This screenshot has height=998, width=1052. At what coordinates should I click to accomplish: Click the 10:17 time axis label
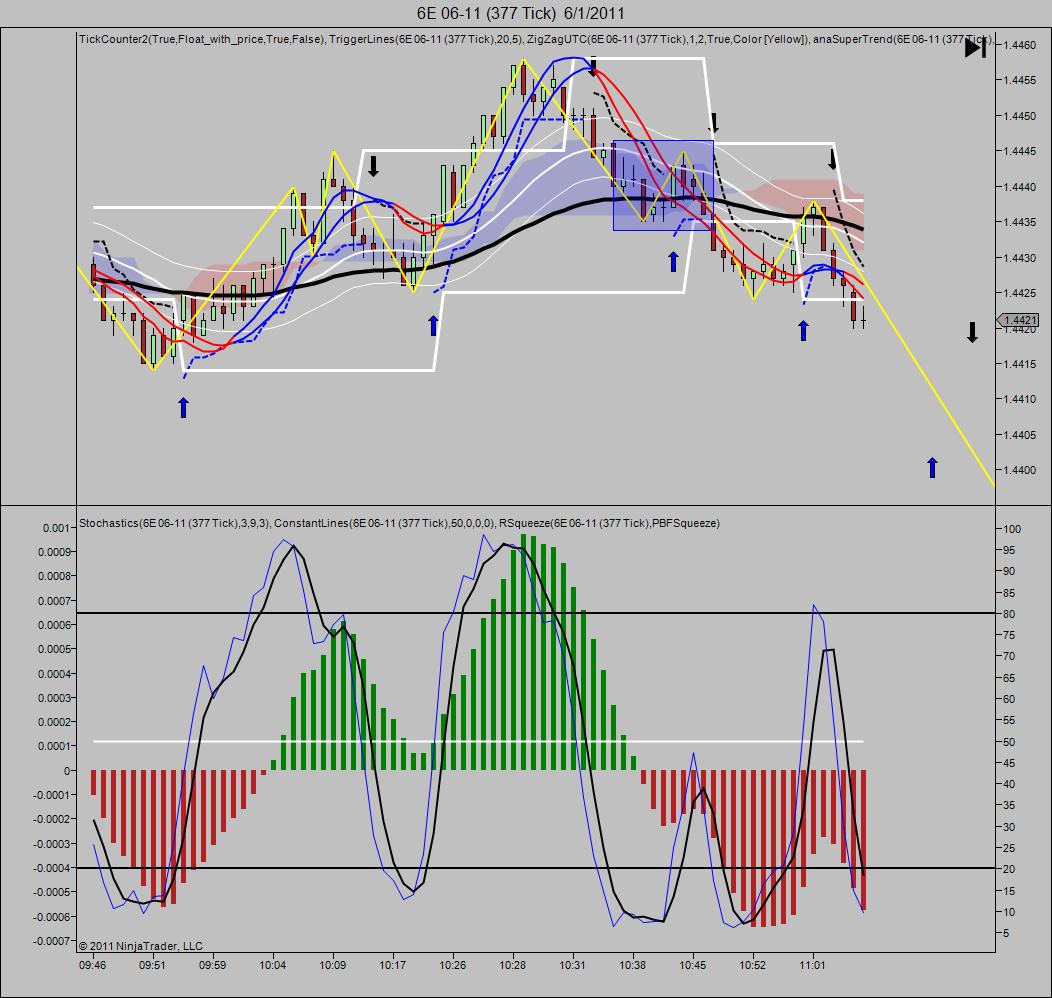[392, 965]
